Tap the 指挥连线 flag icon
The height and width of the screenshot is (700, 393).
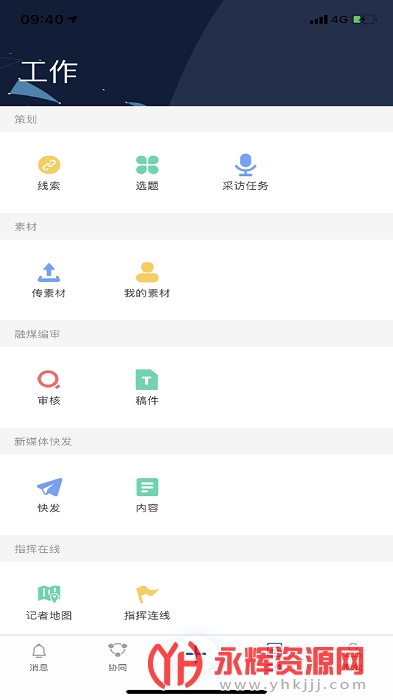(147, 594)
